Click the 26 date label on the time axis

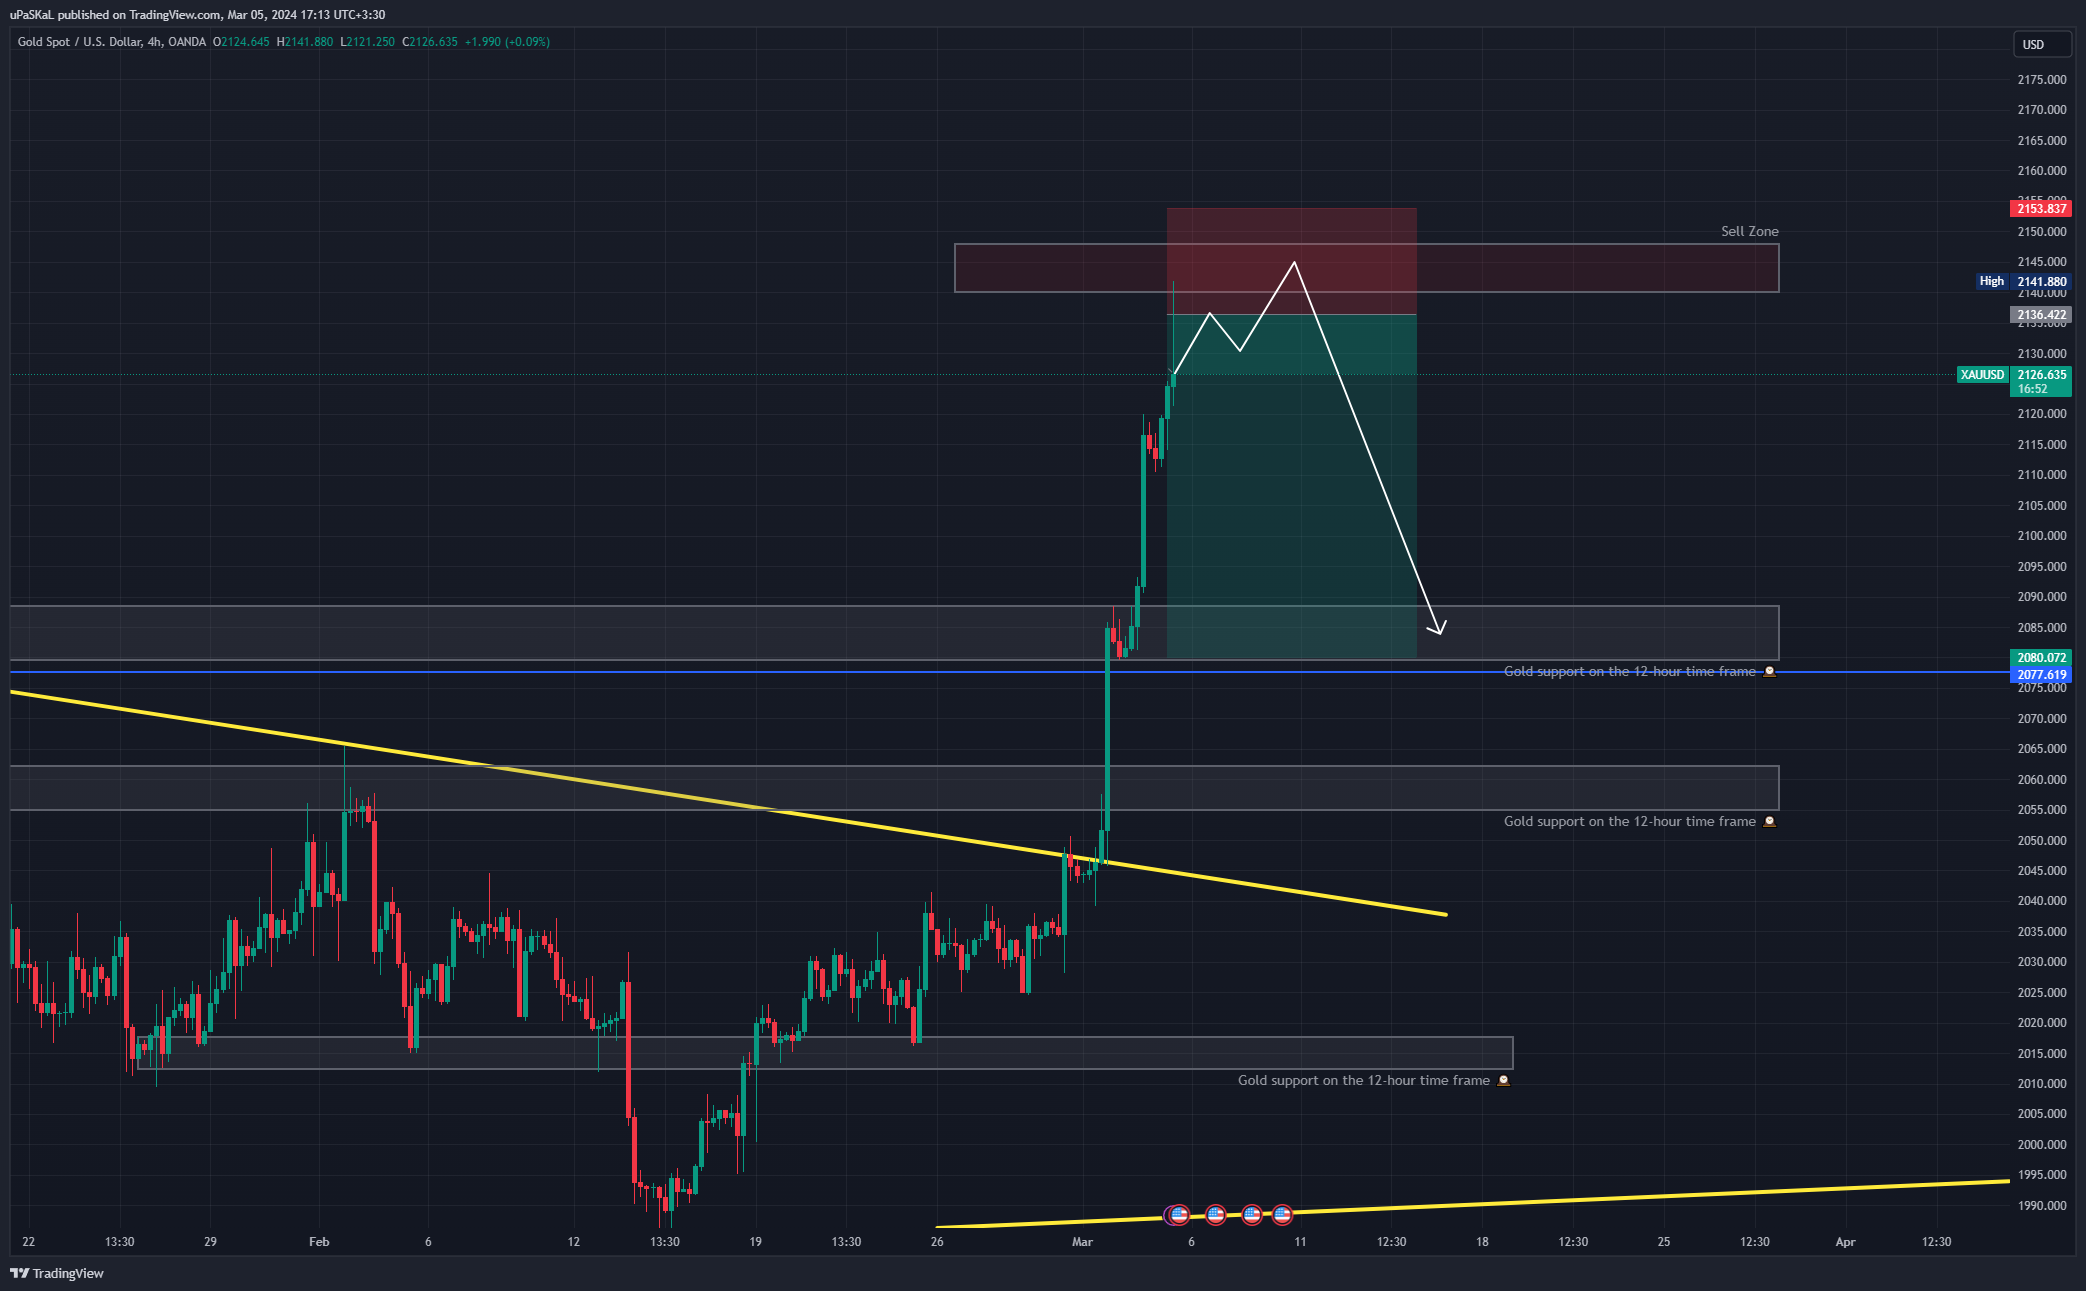(937, 1242)
